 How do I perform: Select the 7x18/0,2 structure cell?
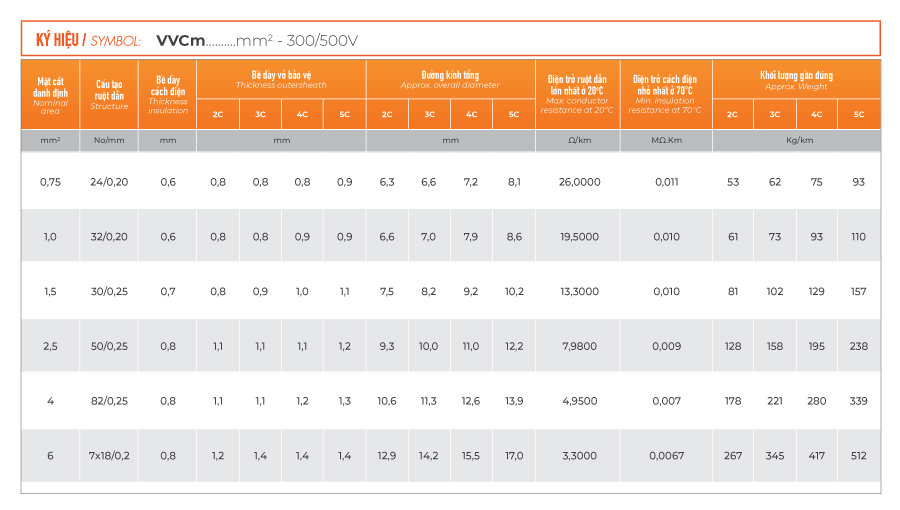click(109, 455)
